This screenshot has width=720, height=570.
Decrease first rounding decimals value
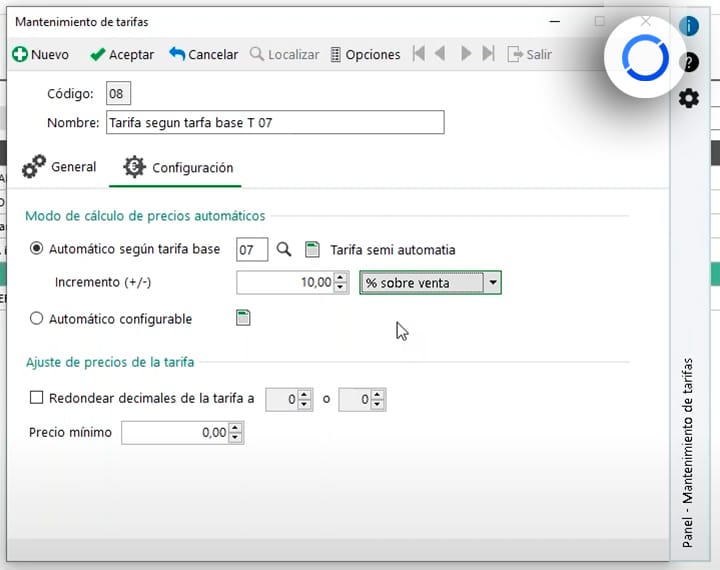(304, 404)
